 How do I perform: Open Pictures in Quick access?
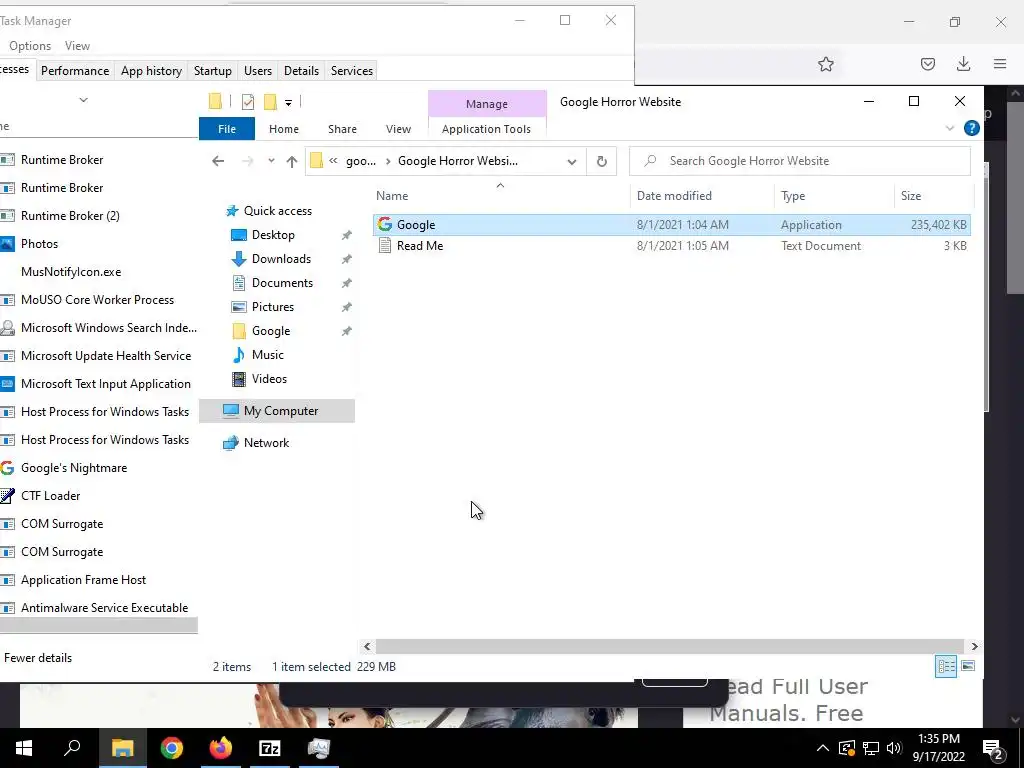[x=272, y=307]
